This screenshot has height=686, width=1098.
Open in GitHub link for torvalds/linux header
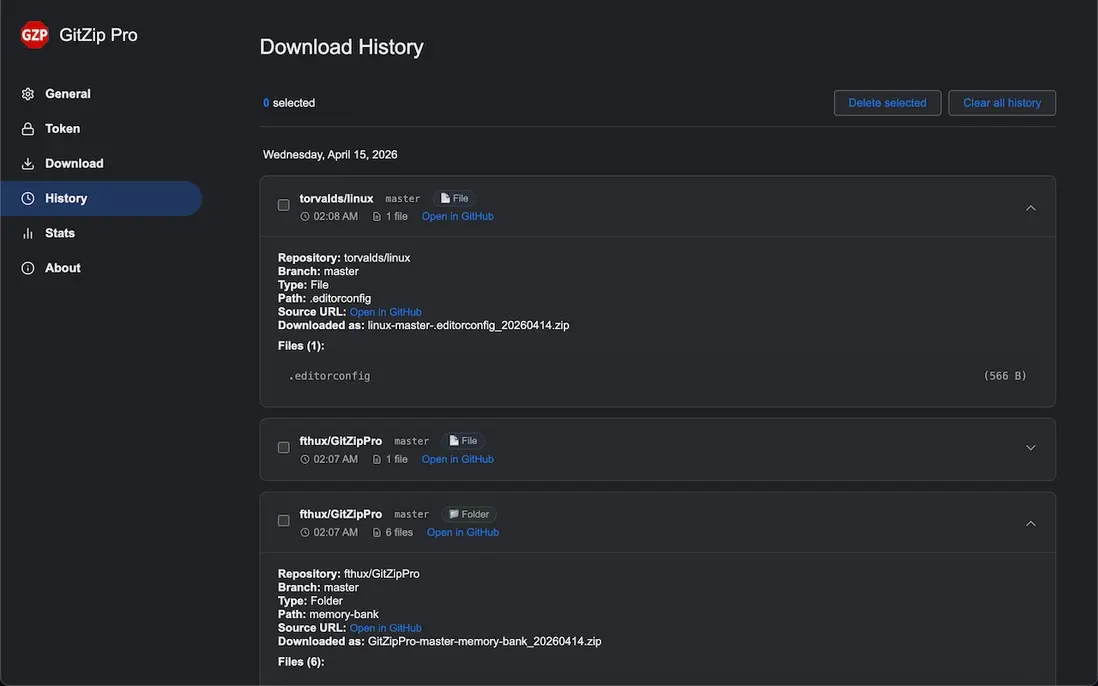(457, 217)
